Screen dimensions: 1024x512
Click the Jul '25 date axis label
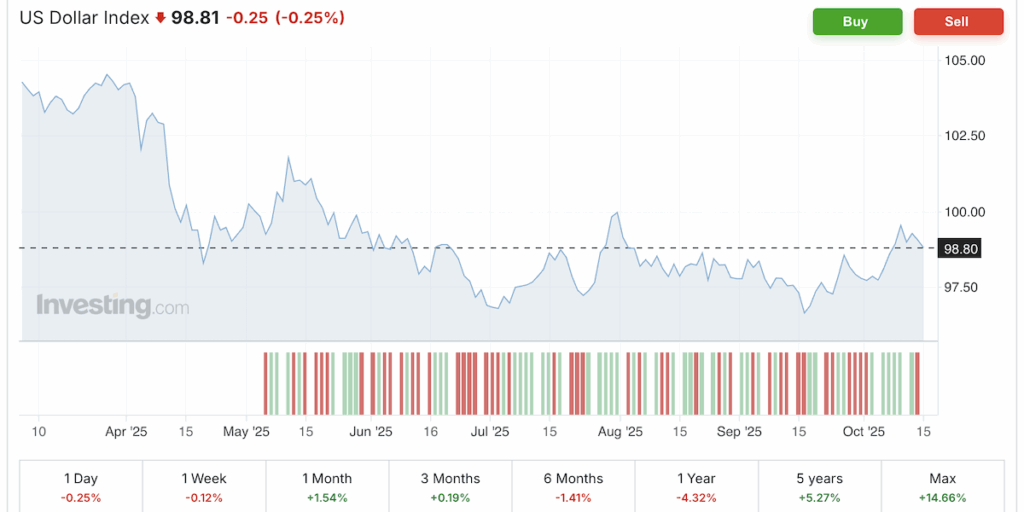[x=490, y=432]
